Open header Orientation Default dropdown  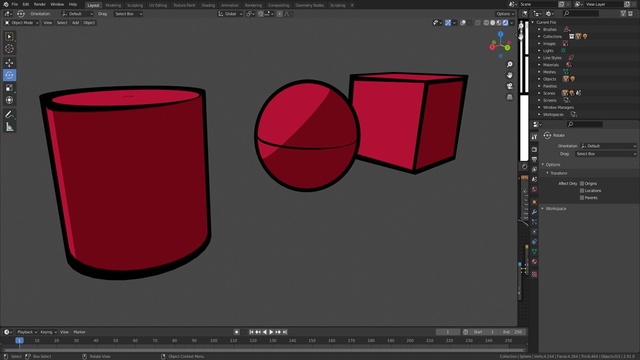77,14
